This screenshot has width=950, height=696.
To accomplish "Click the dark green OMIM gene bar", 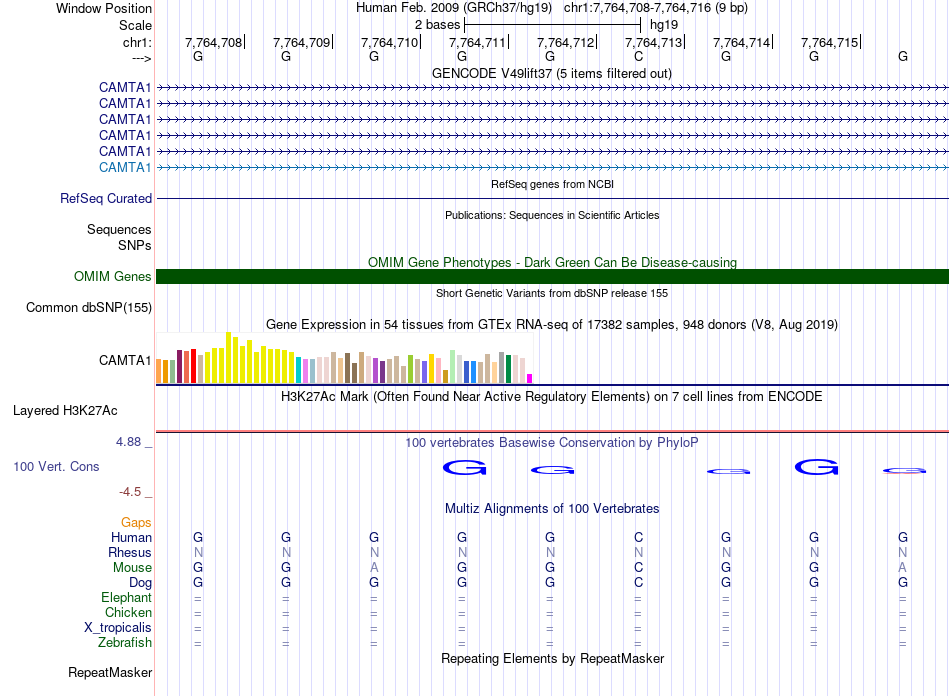I will point(552,277).
